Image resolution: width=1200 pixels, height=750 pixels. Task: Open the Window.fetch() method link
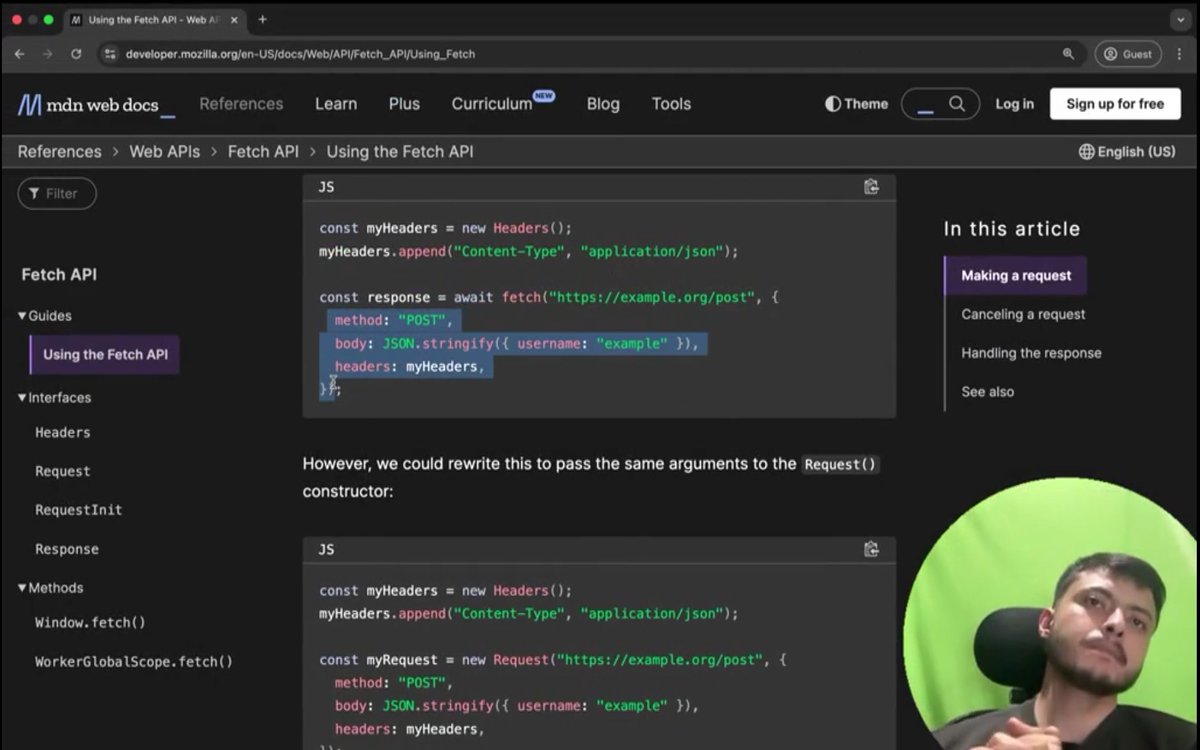pyautogui.click(x=90, y=623)
